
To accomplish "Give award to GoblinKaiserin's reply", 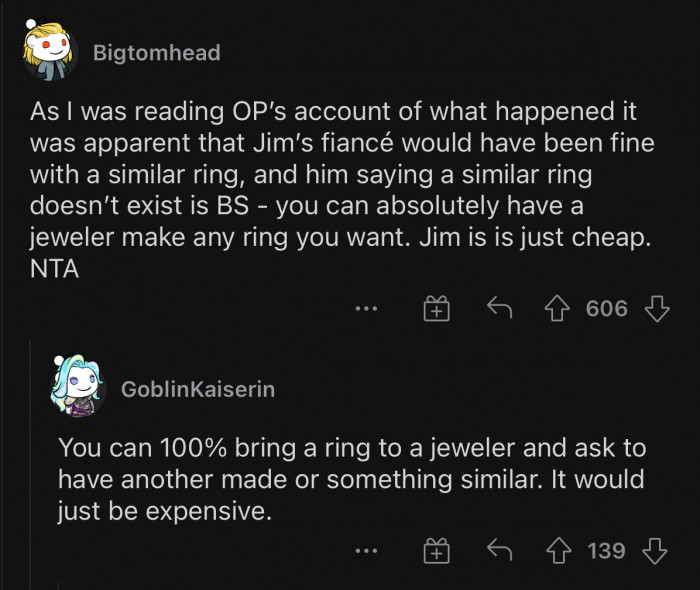I will point(437,551).
